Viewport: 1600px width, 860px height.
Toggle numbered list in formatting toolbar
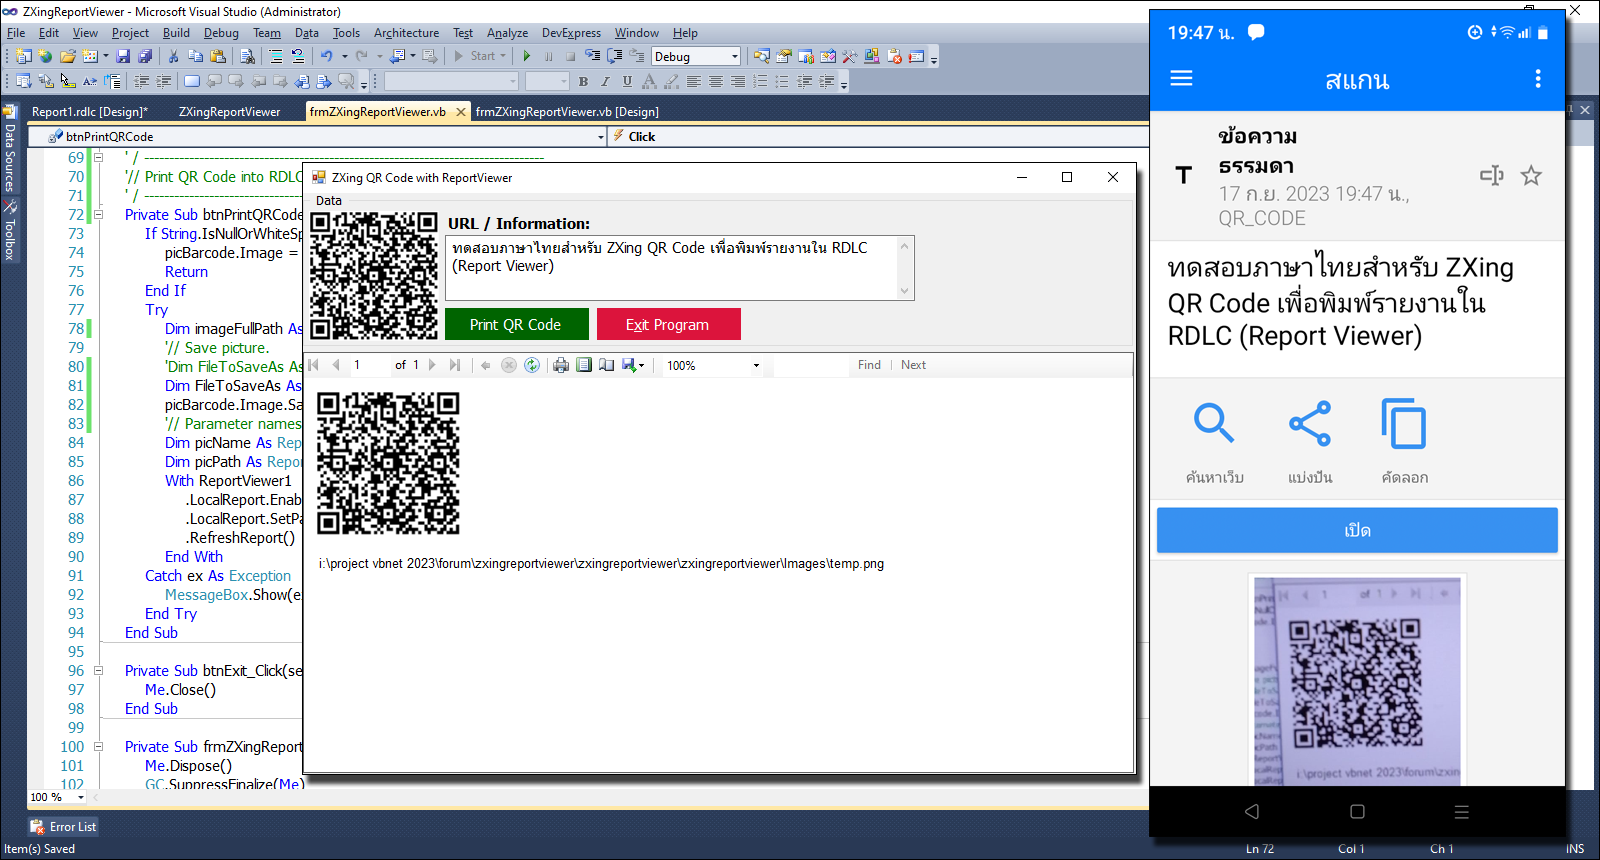(x=760, y=81)
